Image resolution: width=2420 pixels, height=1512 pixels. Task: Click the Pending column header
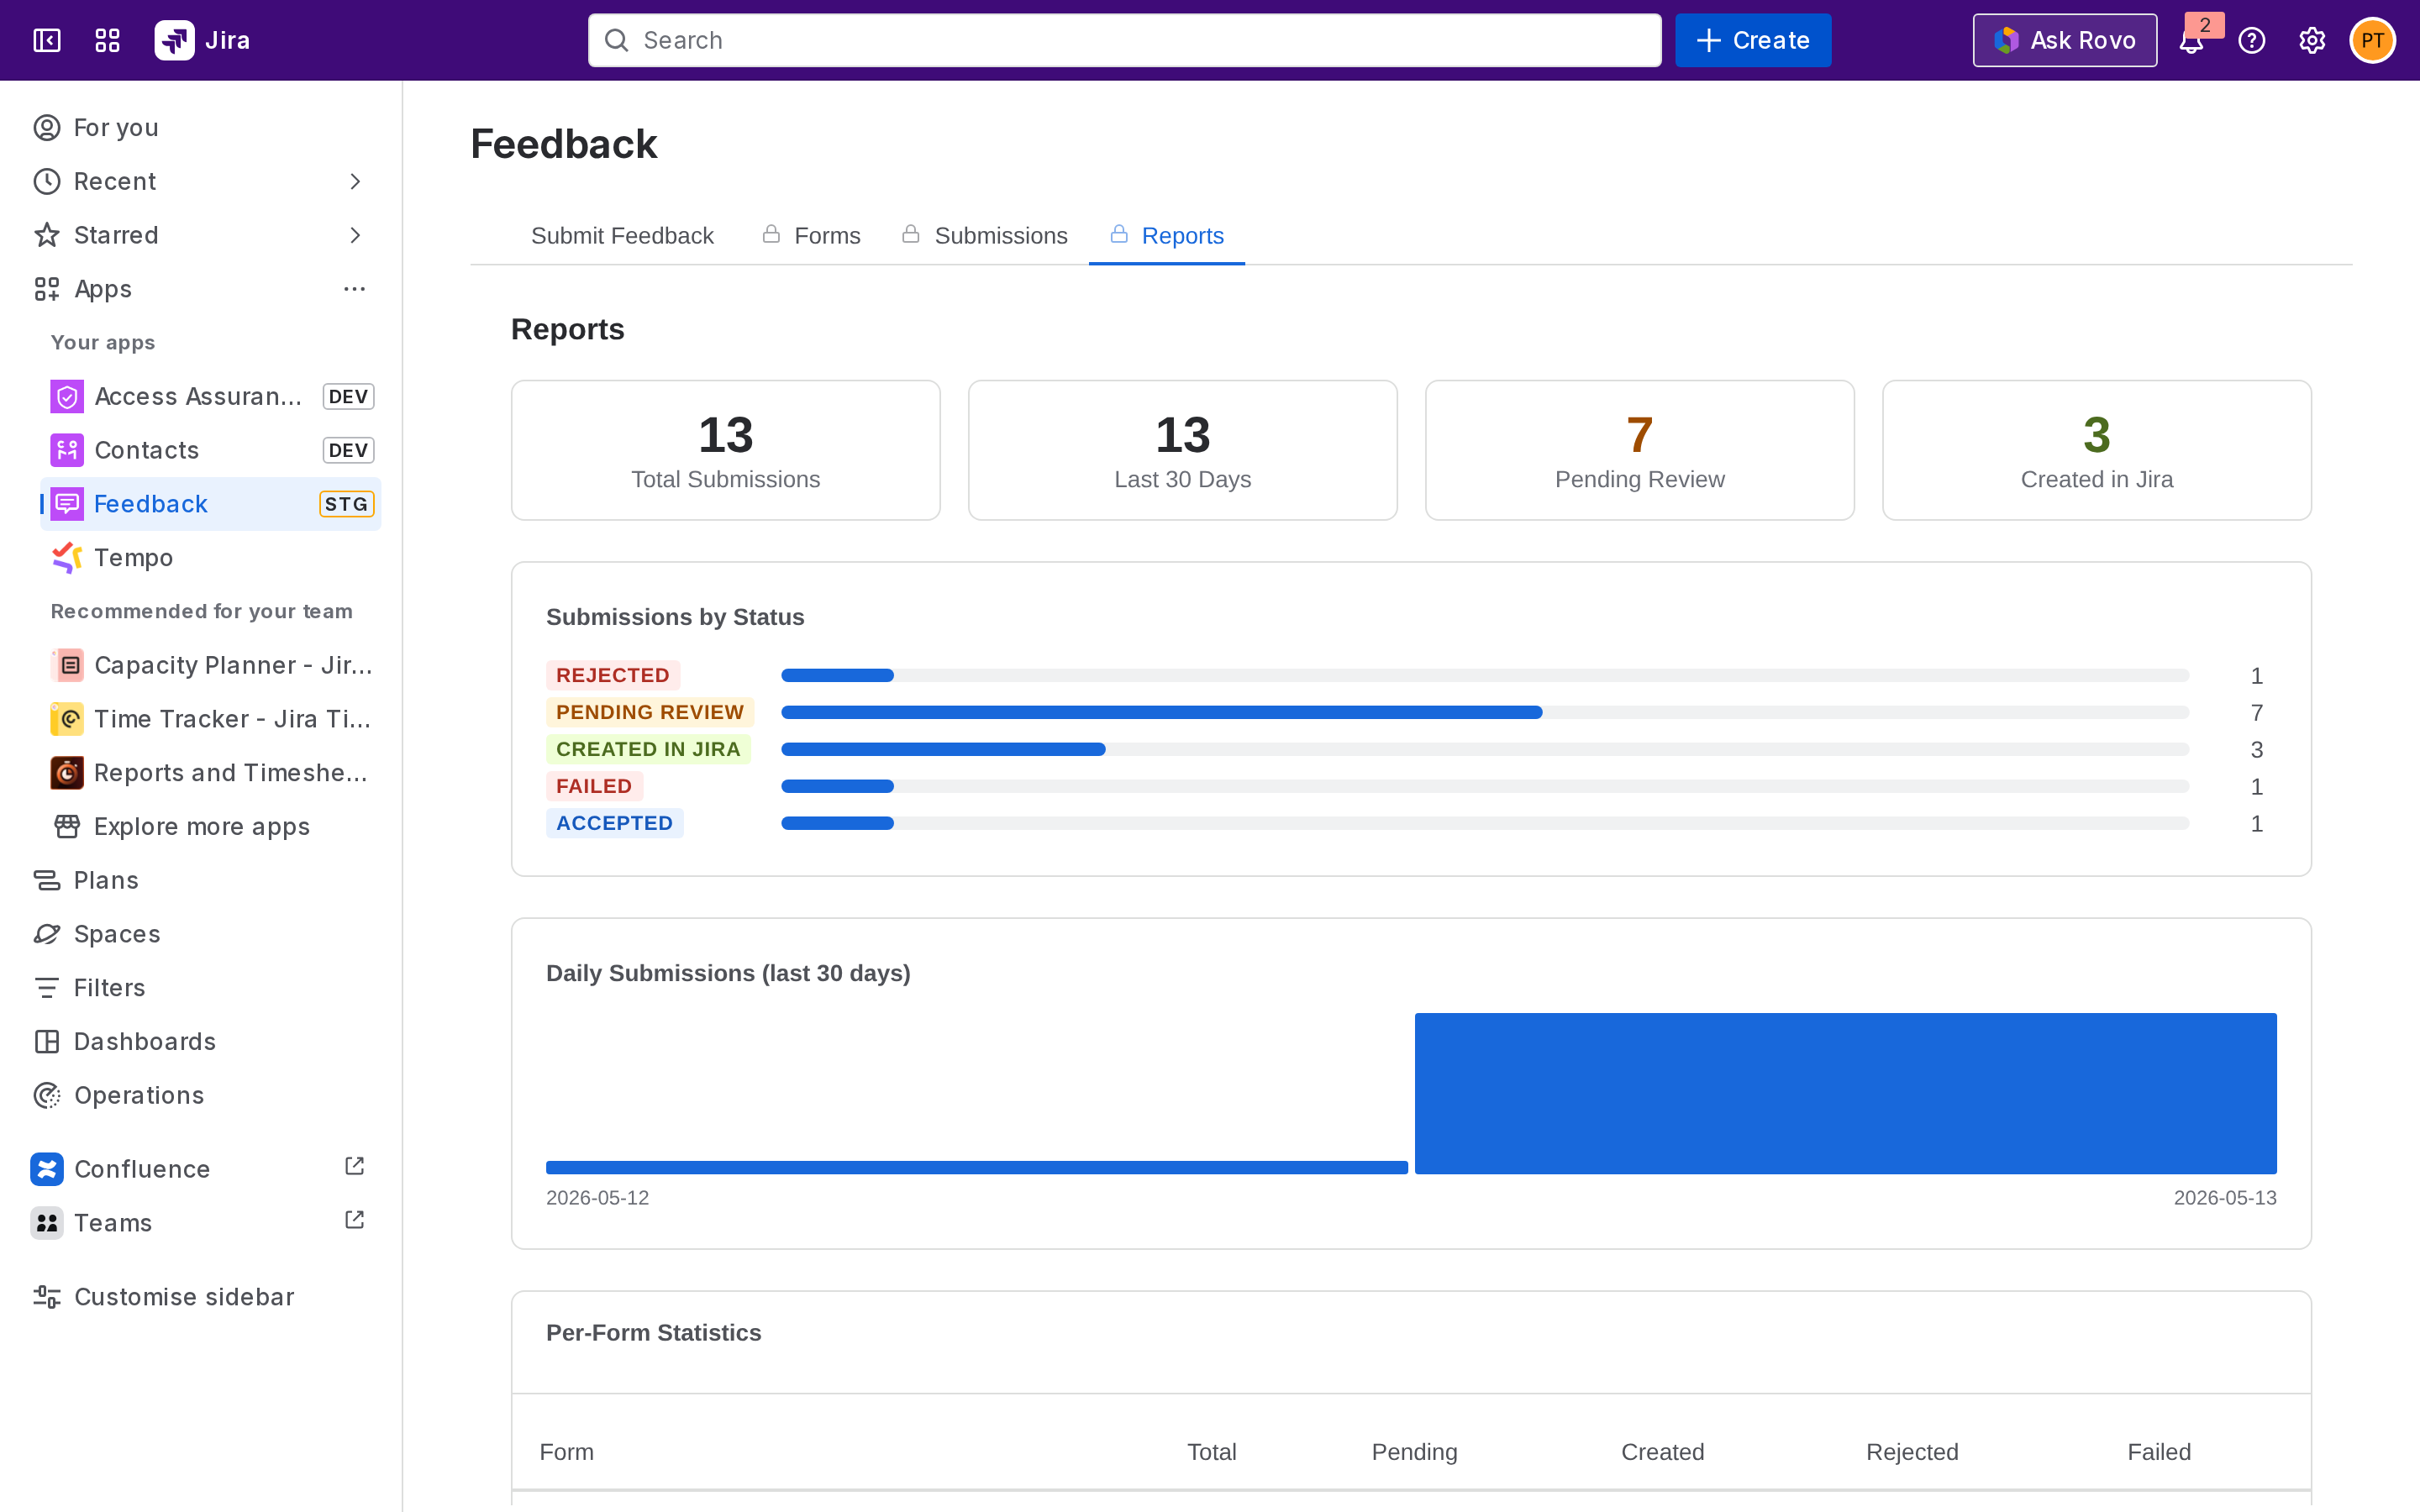(x=1414, y=1452)
